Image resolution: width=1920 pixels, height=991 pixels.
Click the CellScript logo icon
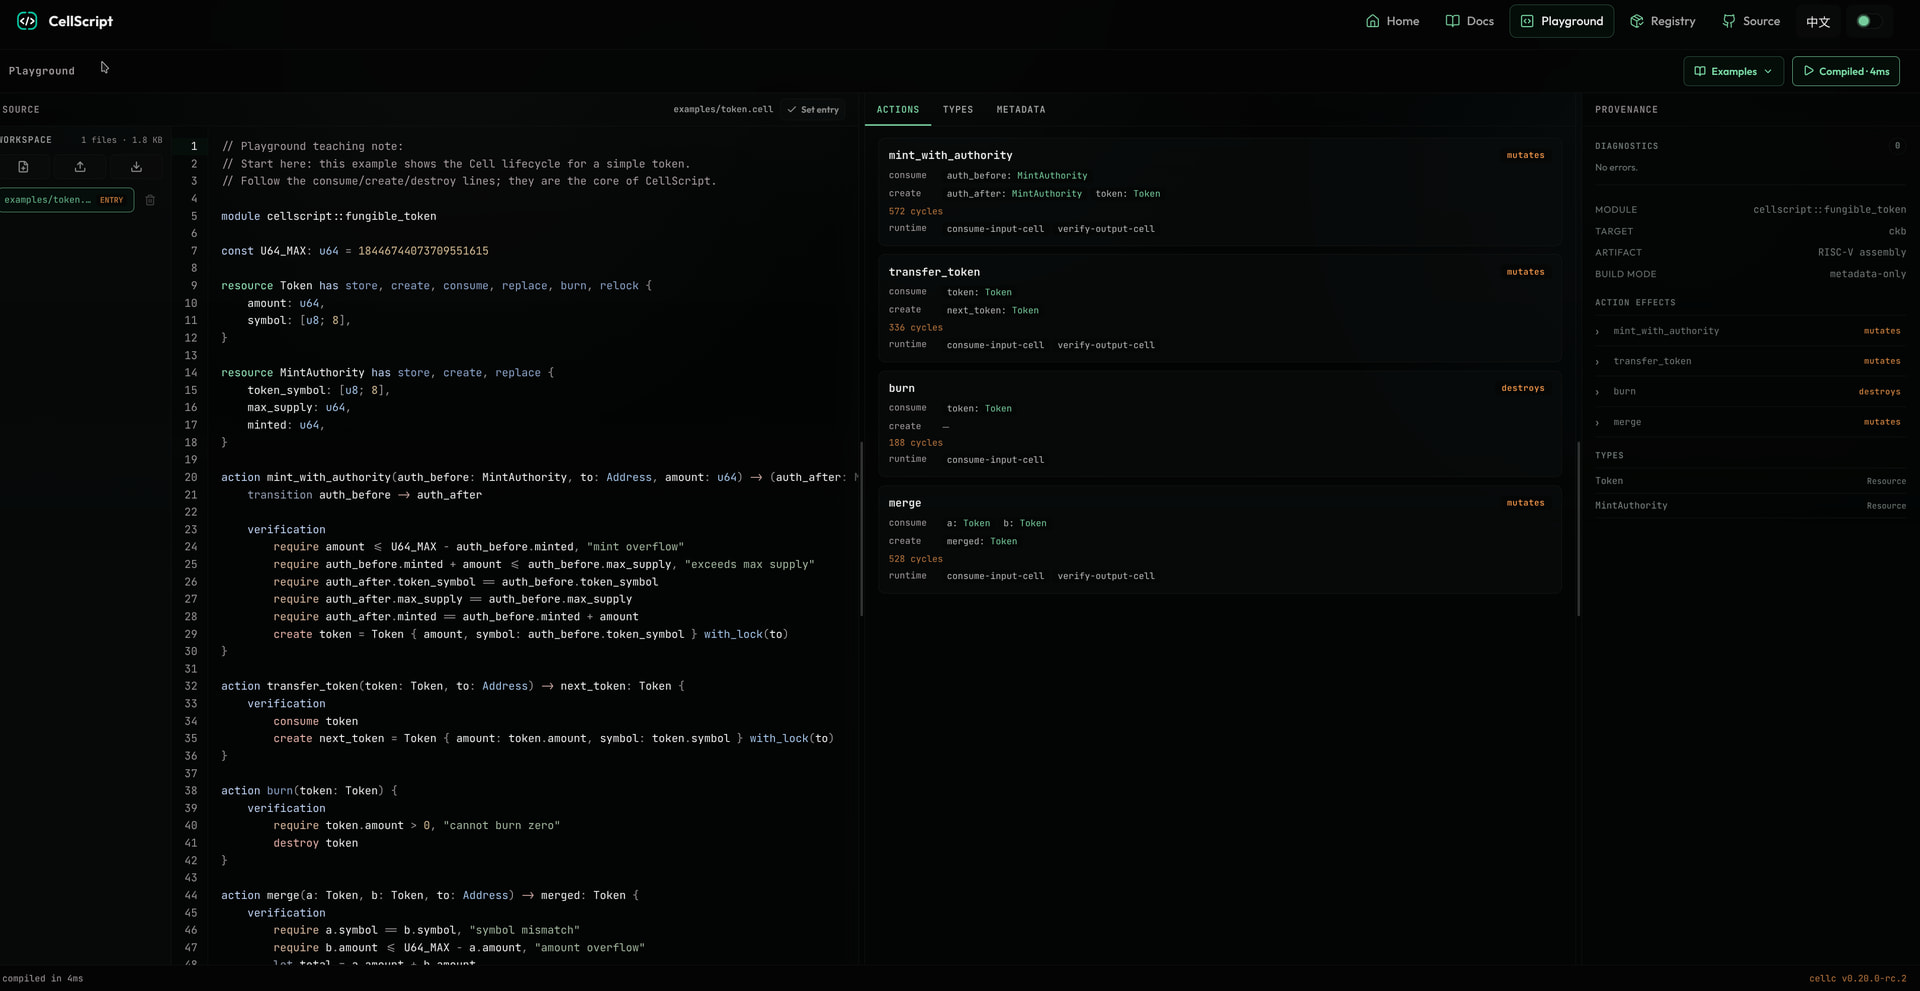[x=27, y=21]
